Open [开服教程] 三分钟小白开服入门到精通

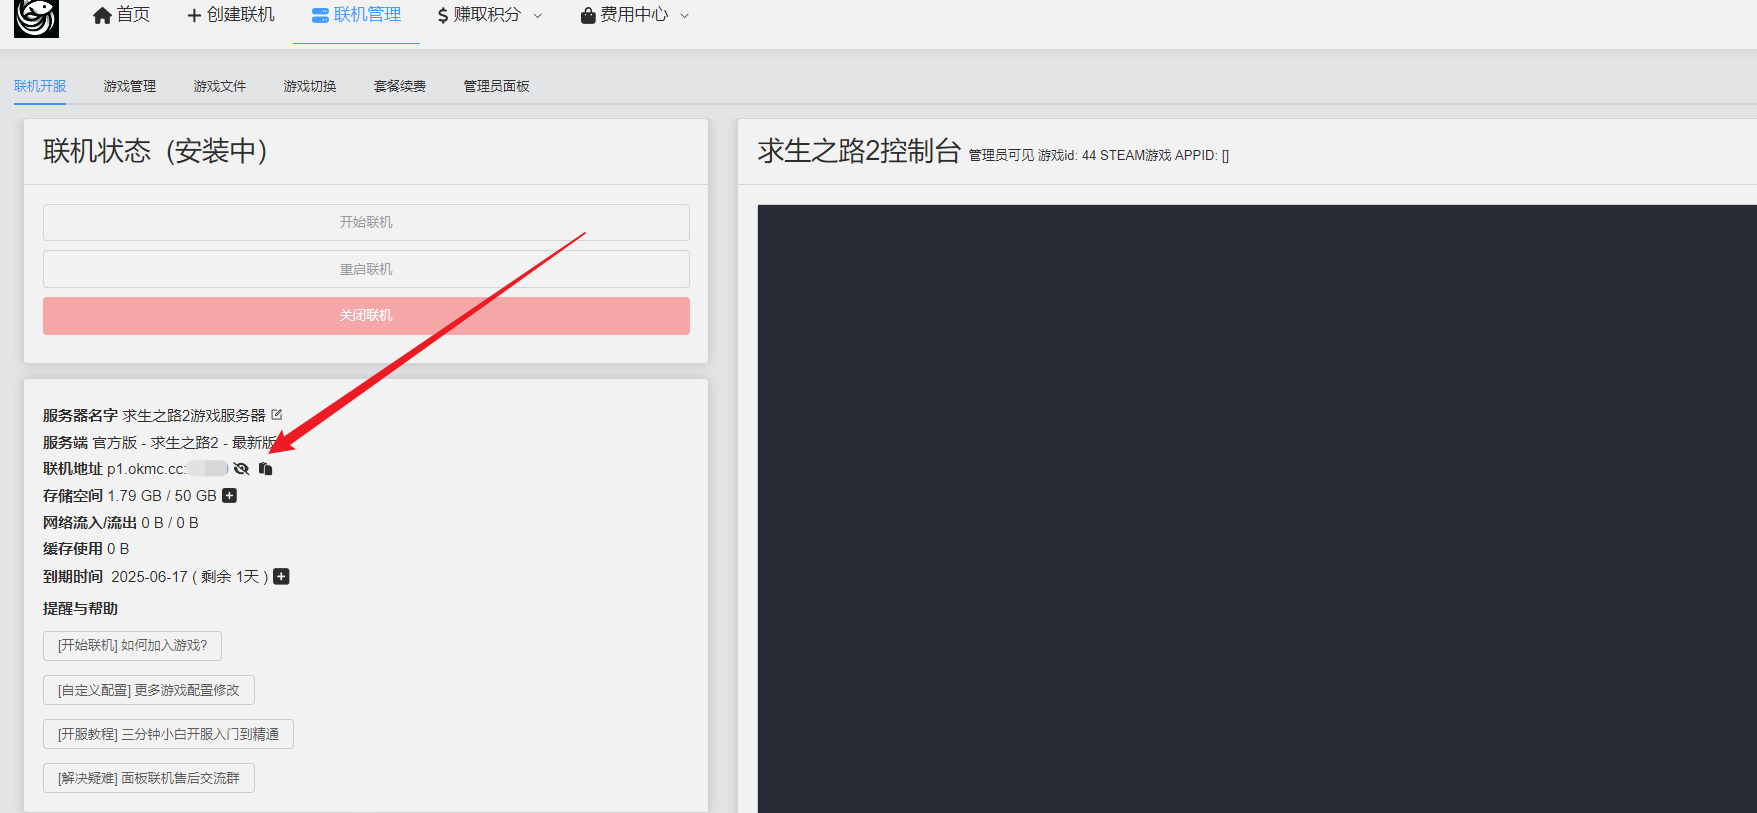(x=168, y=734)
